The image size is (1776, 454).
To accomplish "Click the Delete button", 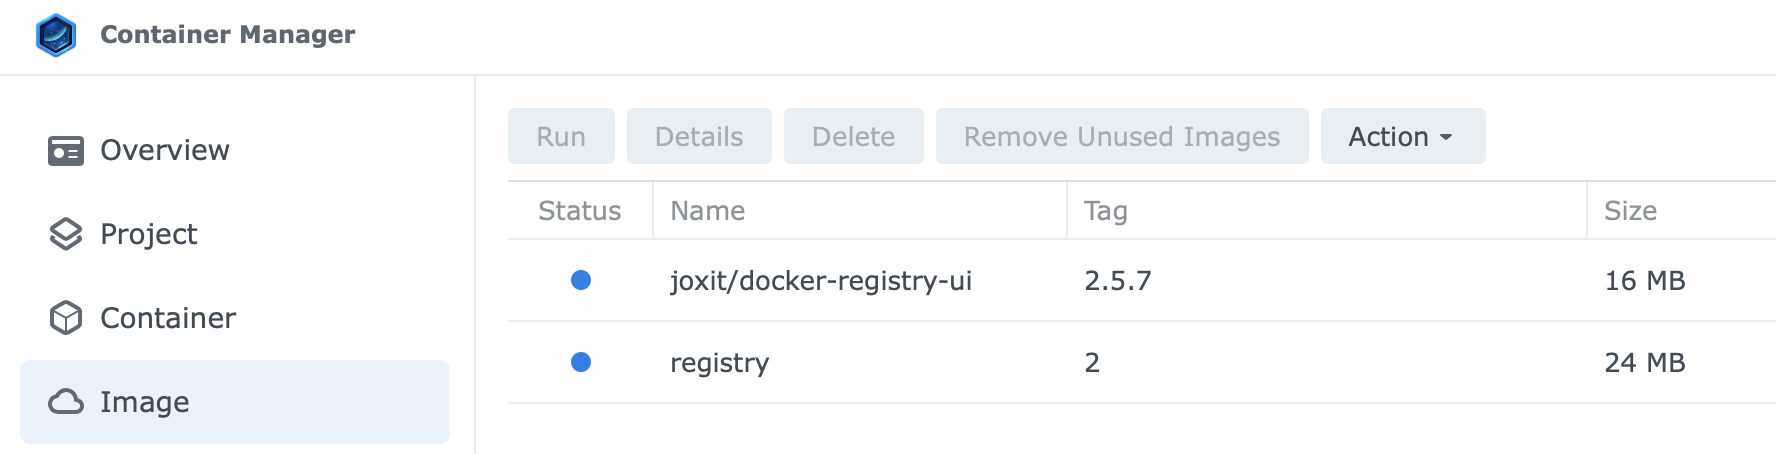I will (x=854, y=136).
